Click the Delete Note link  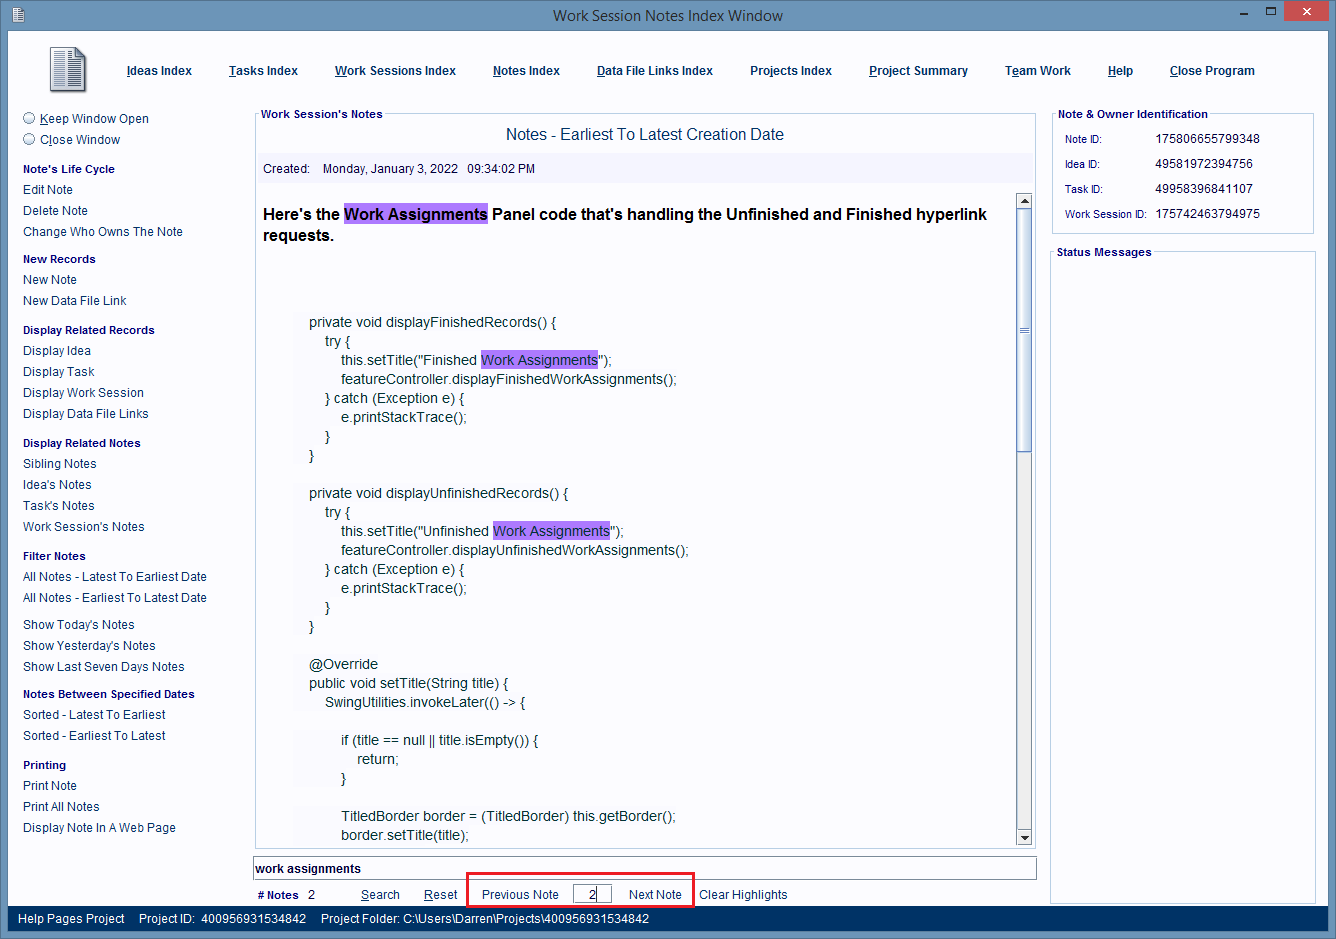55,211
